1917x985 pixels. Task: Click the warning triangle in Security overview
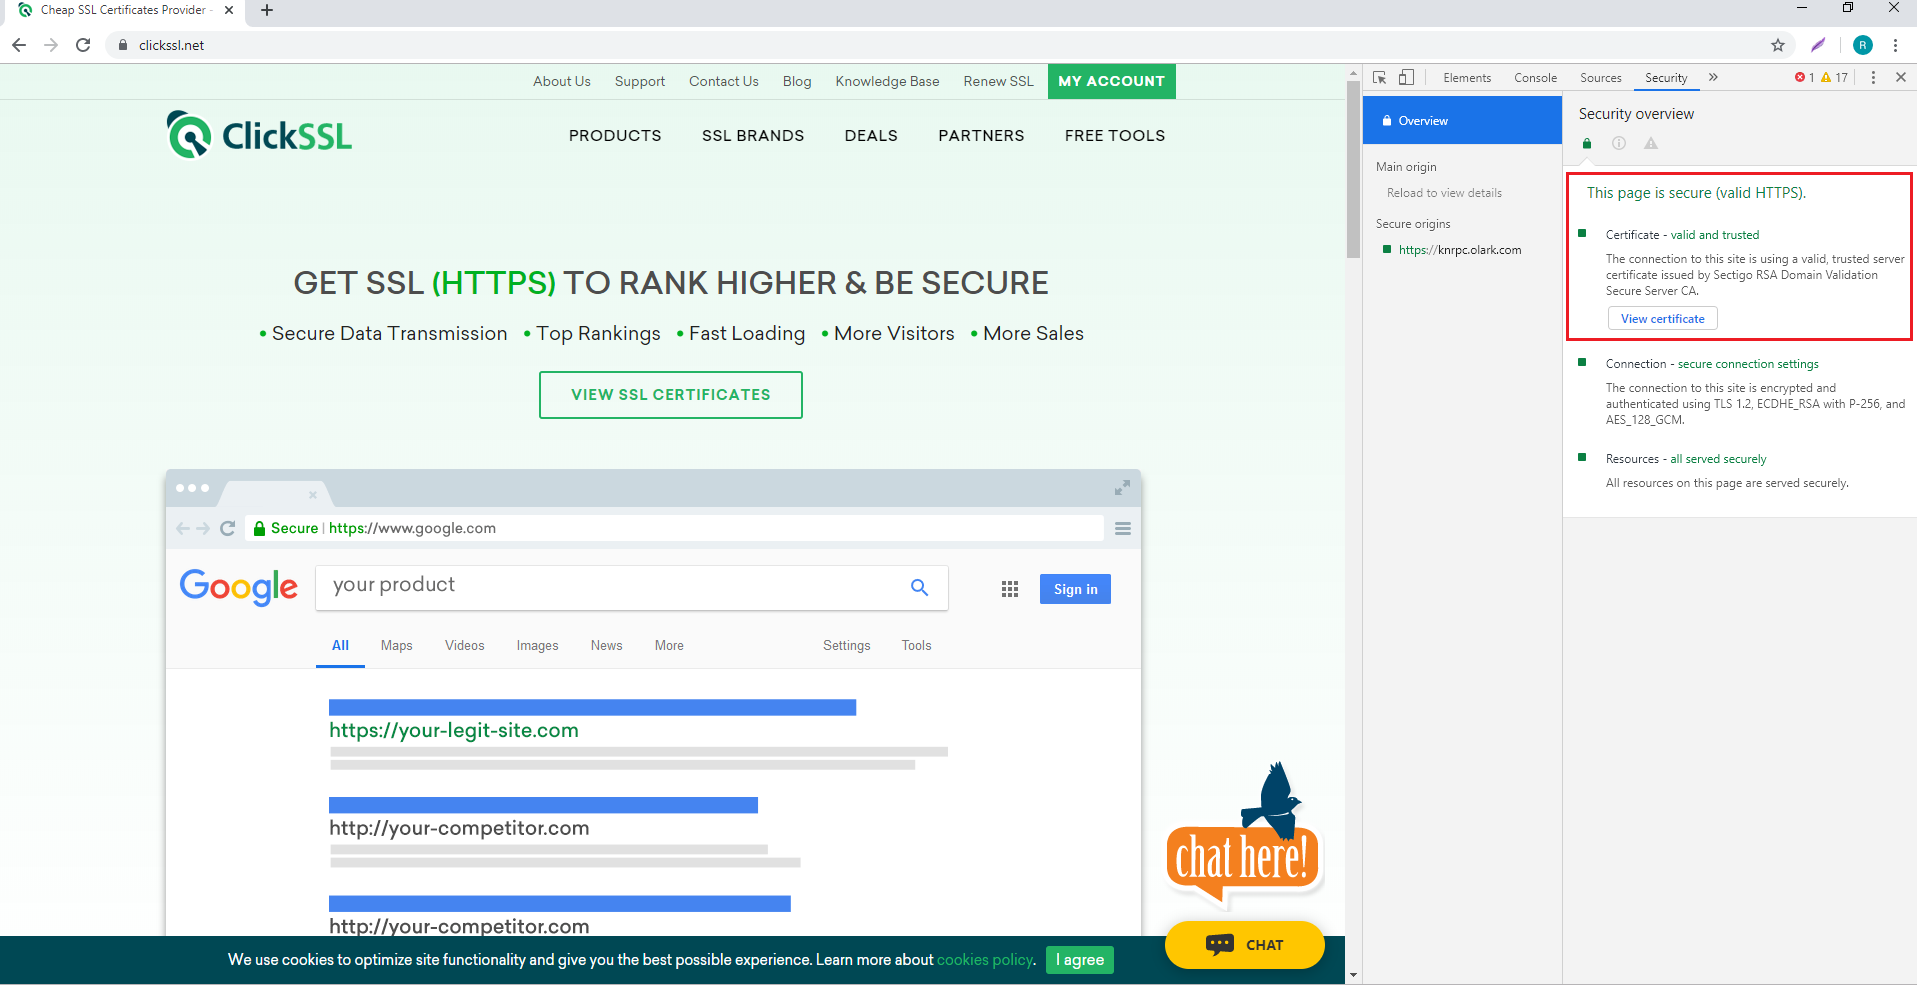pyautogui.click(x=1651, y=143)
